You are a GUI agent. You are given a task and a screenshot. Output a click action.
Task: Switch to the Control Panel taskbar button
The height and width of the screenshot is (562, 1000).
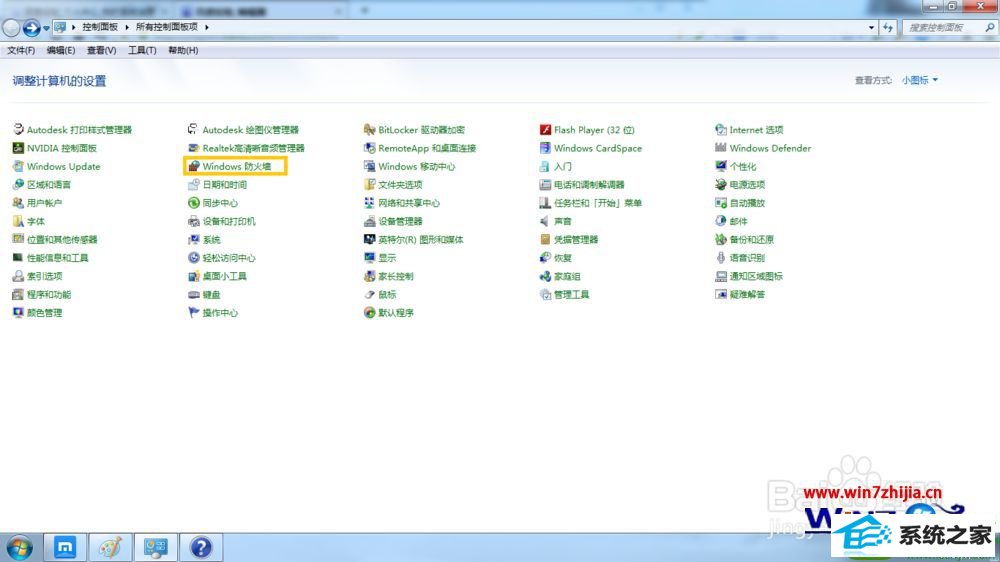pyautogui.click(x=156, y=547)
